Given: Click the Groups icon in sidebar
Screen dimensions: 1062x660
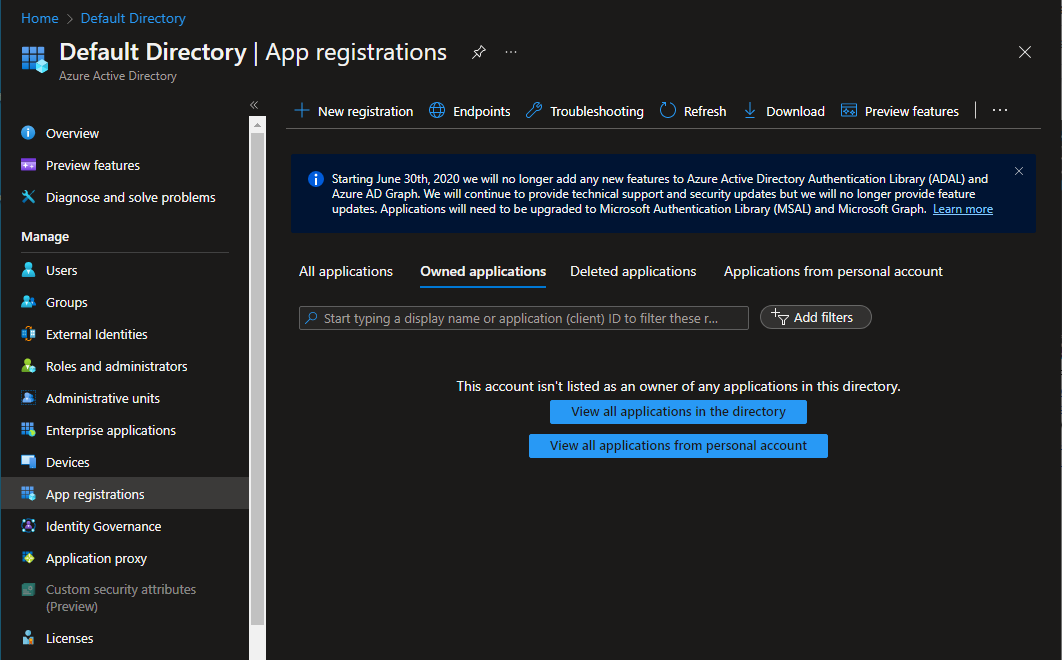Looking at the screenshot, I should 28,302.
